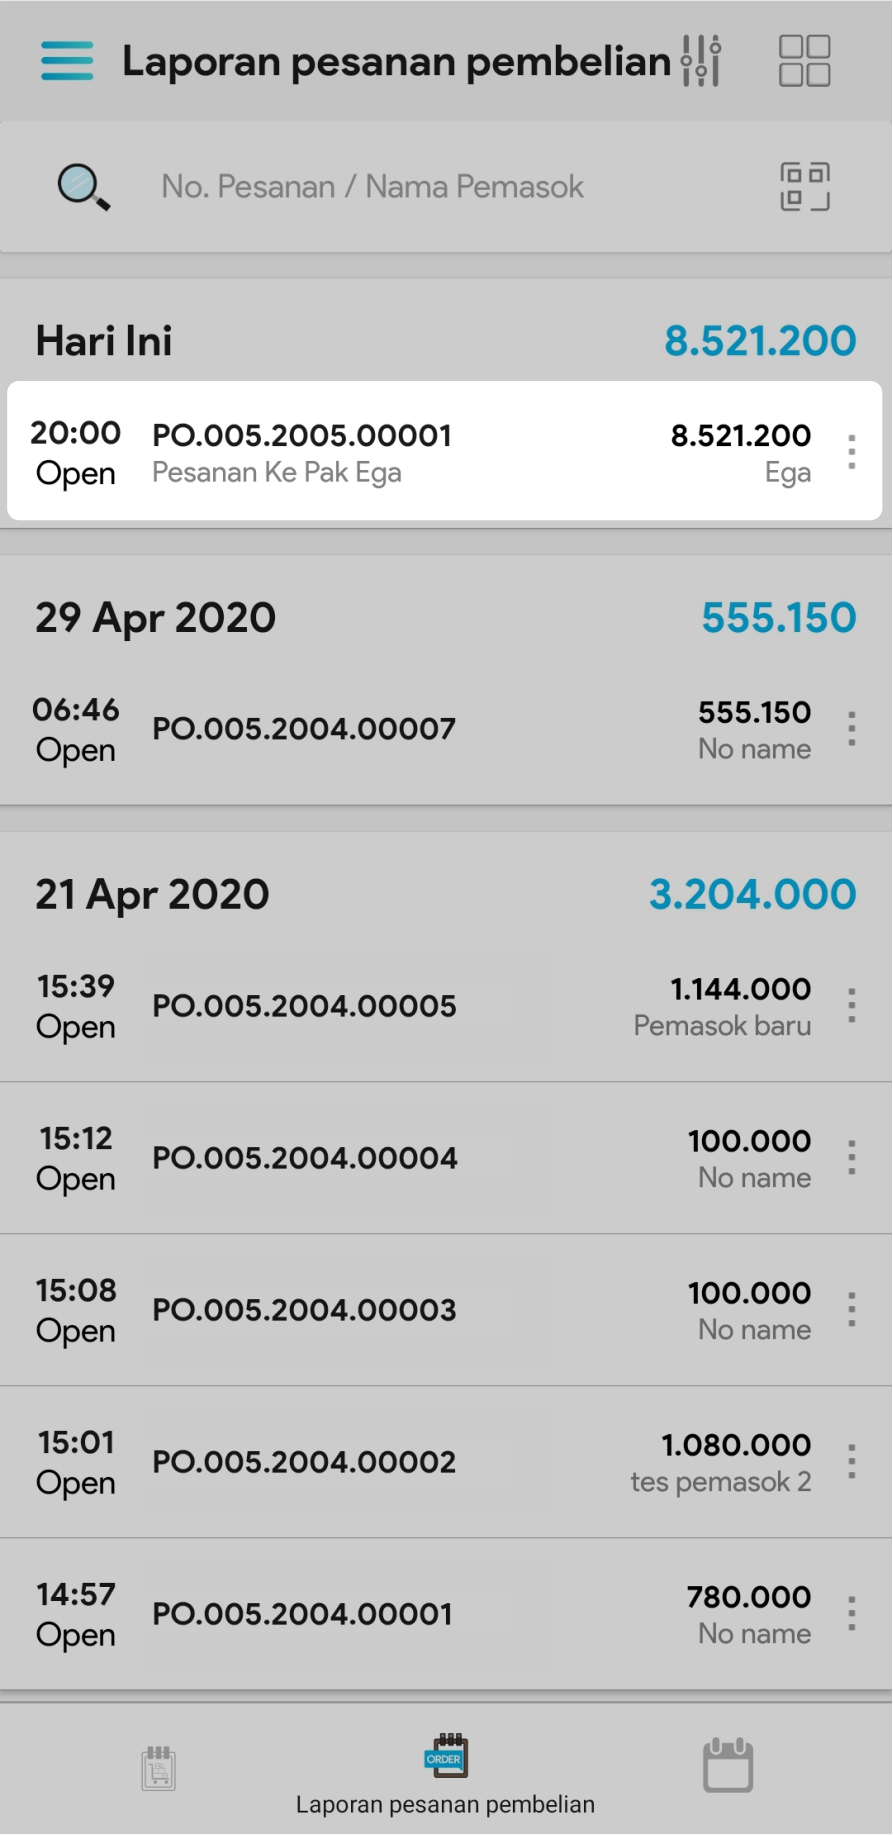
Task: Open the hamburger navigation menu
Action: click(67, 61)
